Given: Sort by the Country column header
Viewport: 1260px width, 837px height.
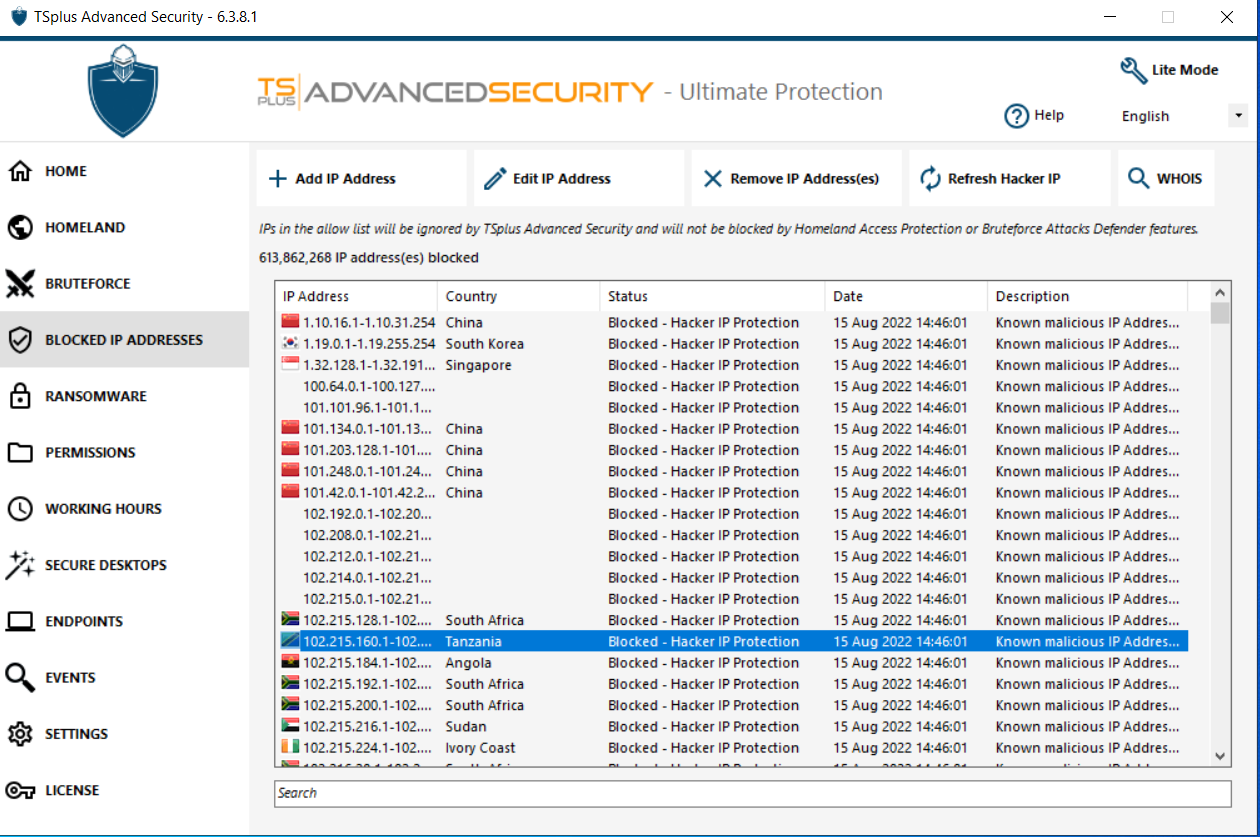Looking at the screenshot, I should point(519,297).
